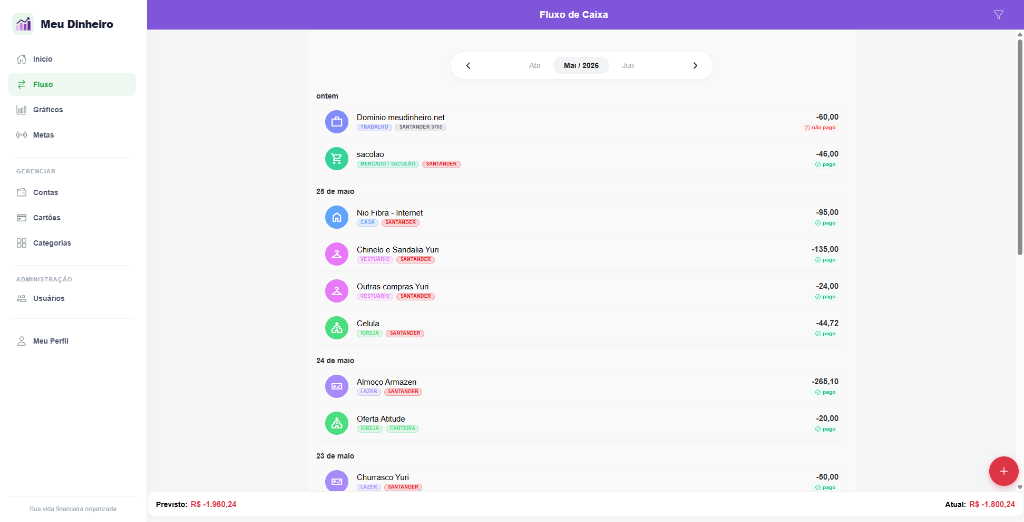The height and width of the screenshot is (522, 1024).
Task: Click leisure icon of Almoço Armazen
Action: (x=336, y=386)
